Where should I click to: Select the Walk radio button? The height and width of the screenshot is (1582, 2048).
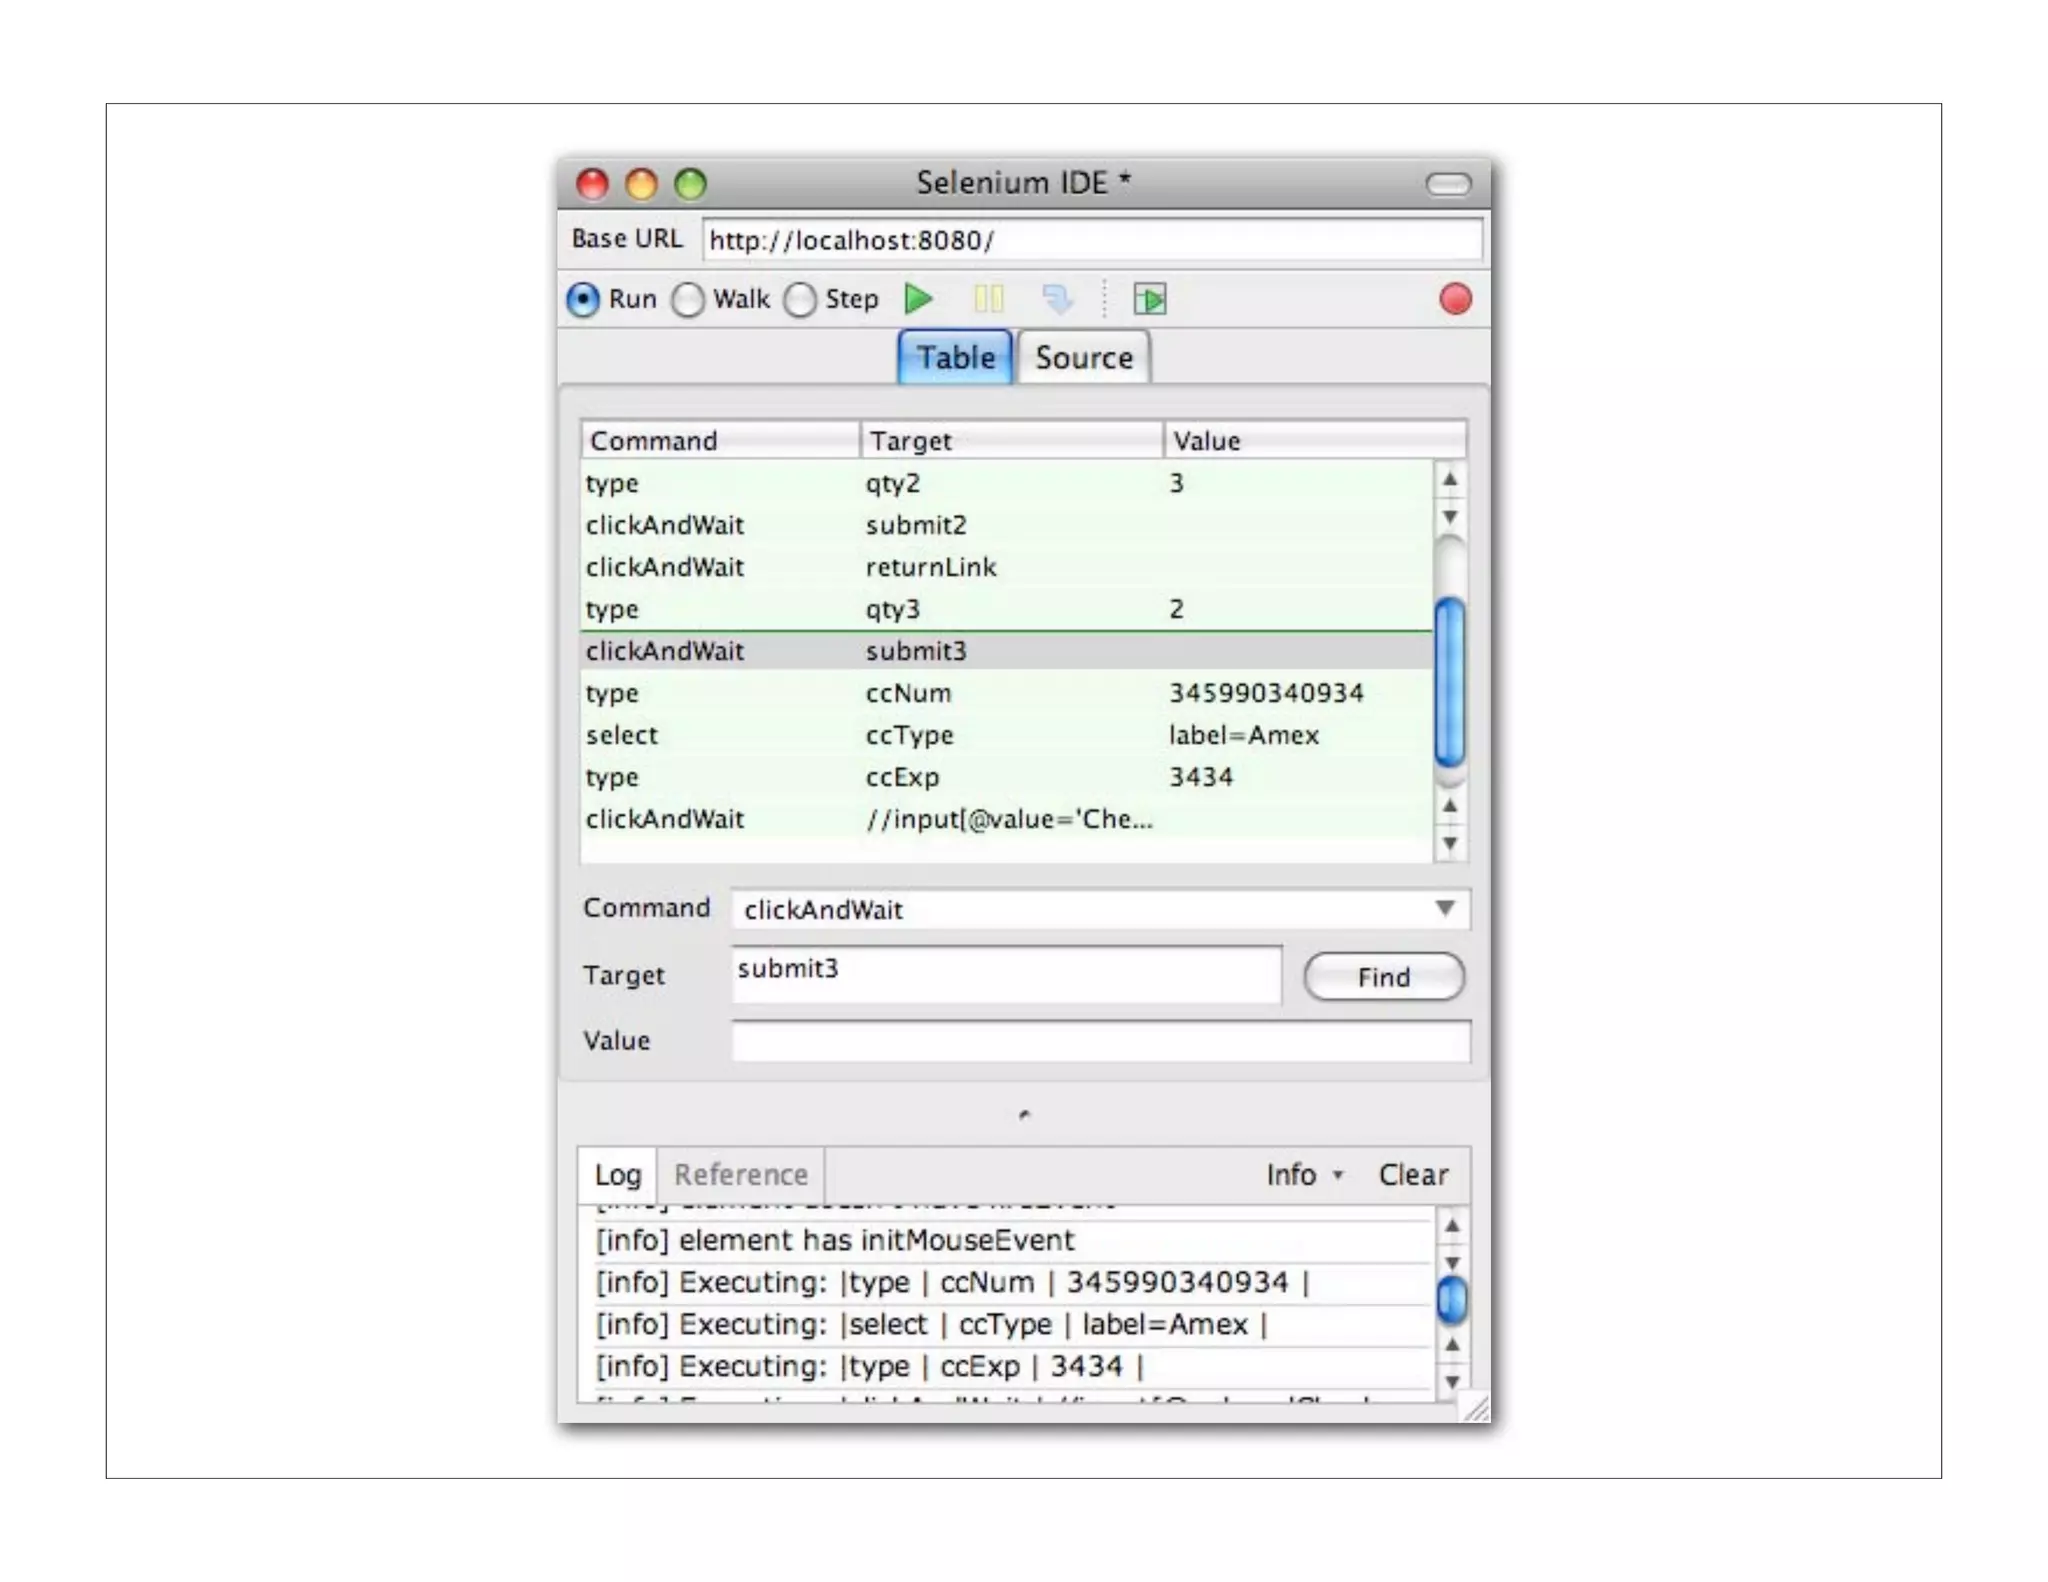pyautogui.click(x=688, y=299)
